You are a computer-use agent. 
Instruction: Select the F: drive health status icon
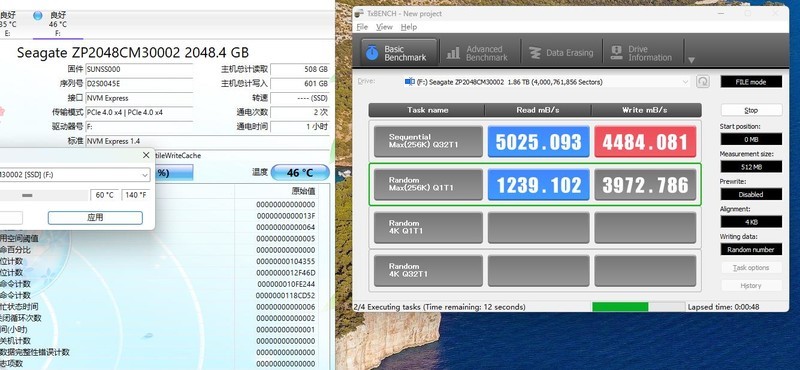[38, 15]
